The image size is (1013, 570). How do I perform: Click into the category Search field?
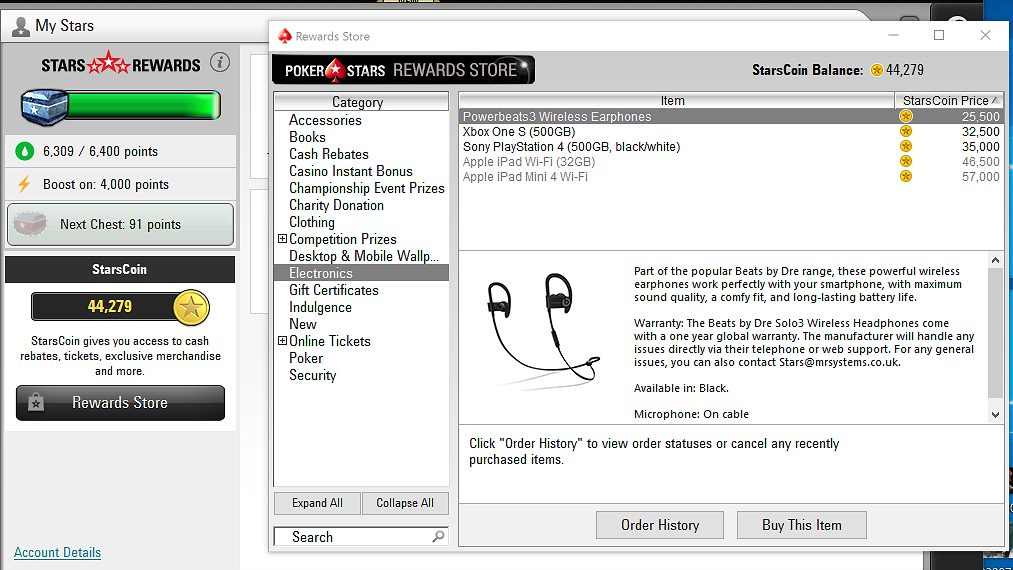350,537
